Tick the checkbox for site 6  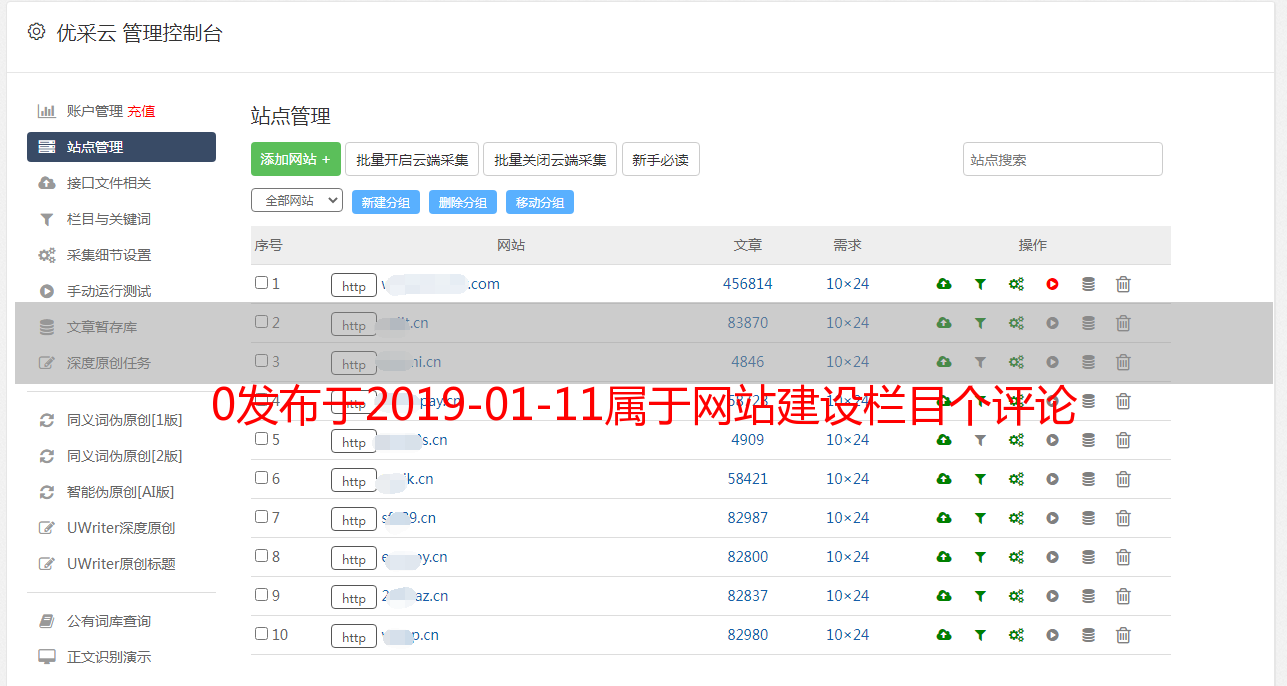click(261, 478)
